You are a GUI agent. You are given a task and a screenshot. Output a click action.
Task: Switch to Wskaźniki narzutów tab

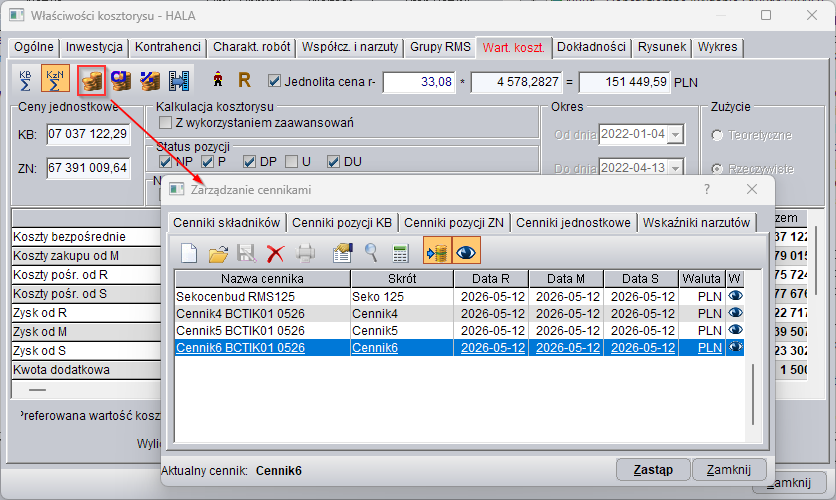[696, 223]
